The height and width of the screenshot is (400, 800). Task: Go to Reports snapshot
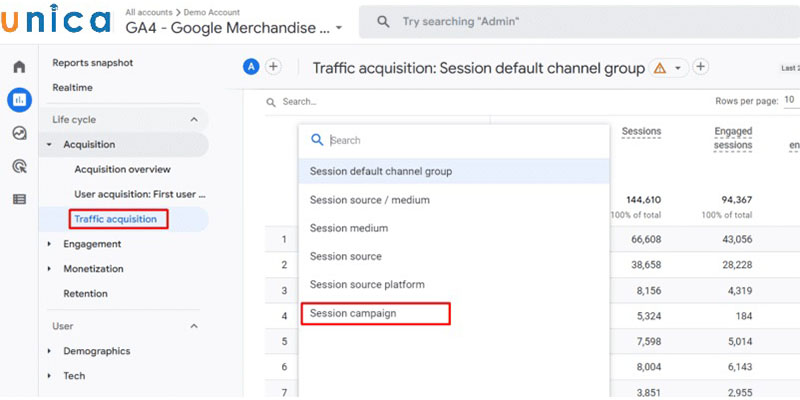coord(92,63)
